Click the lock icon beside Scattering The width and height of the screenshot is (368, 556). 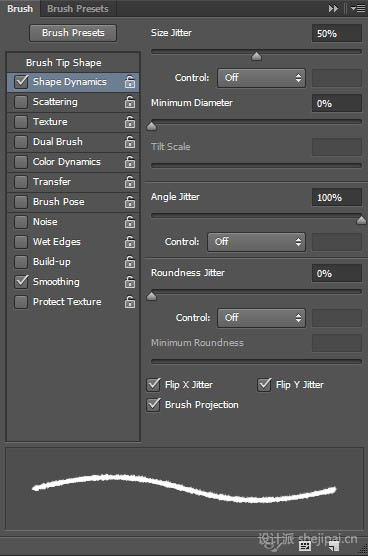point(130,102)
